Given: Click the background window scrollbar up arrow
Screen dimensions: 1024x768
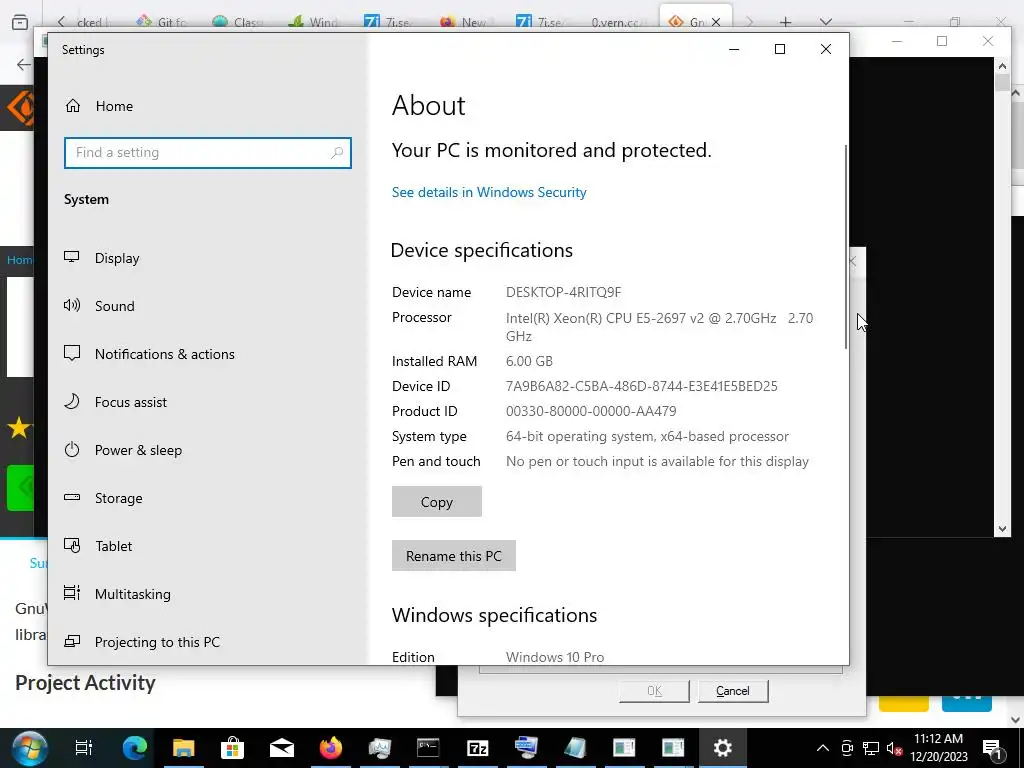Looking at the screenshot, I should 1002,65.
